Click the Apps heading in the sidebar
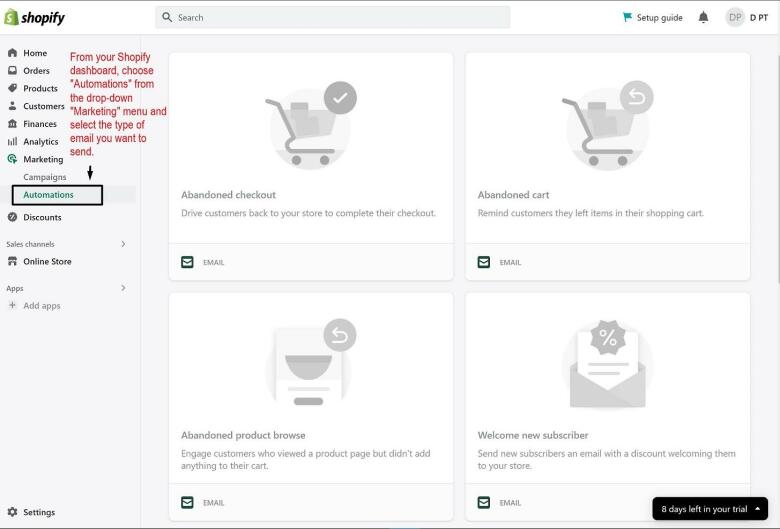This screenshot has width=780, height=529. (14, 288)
